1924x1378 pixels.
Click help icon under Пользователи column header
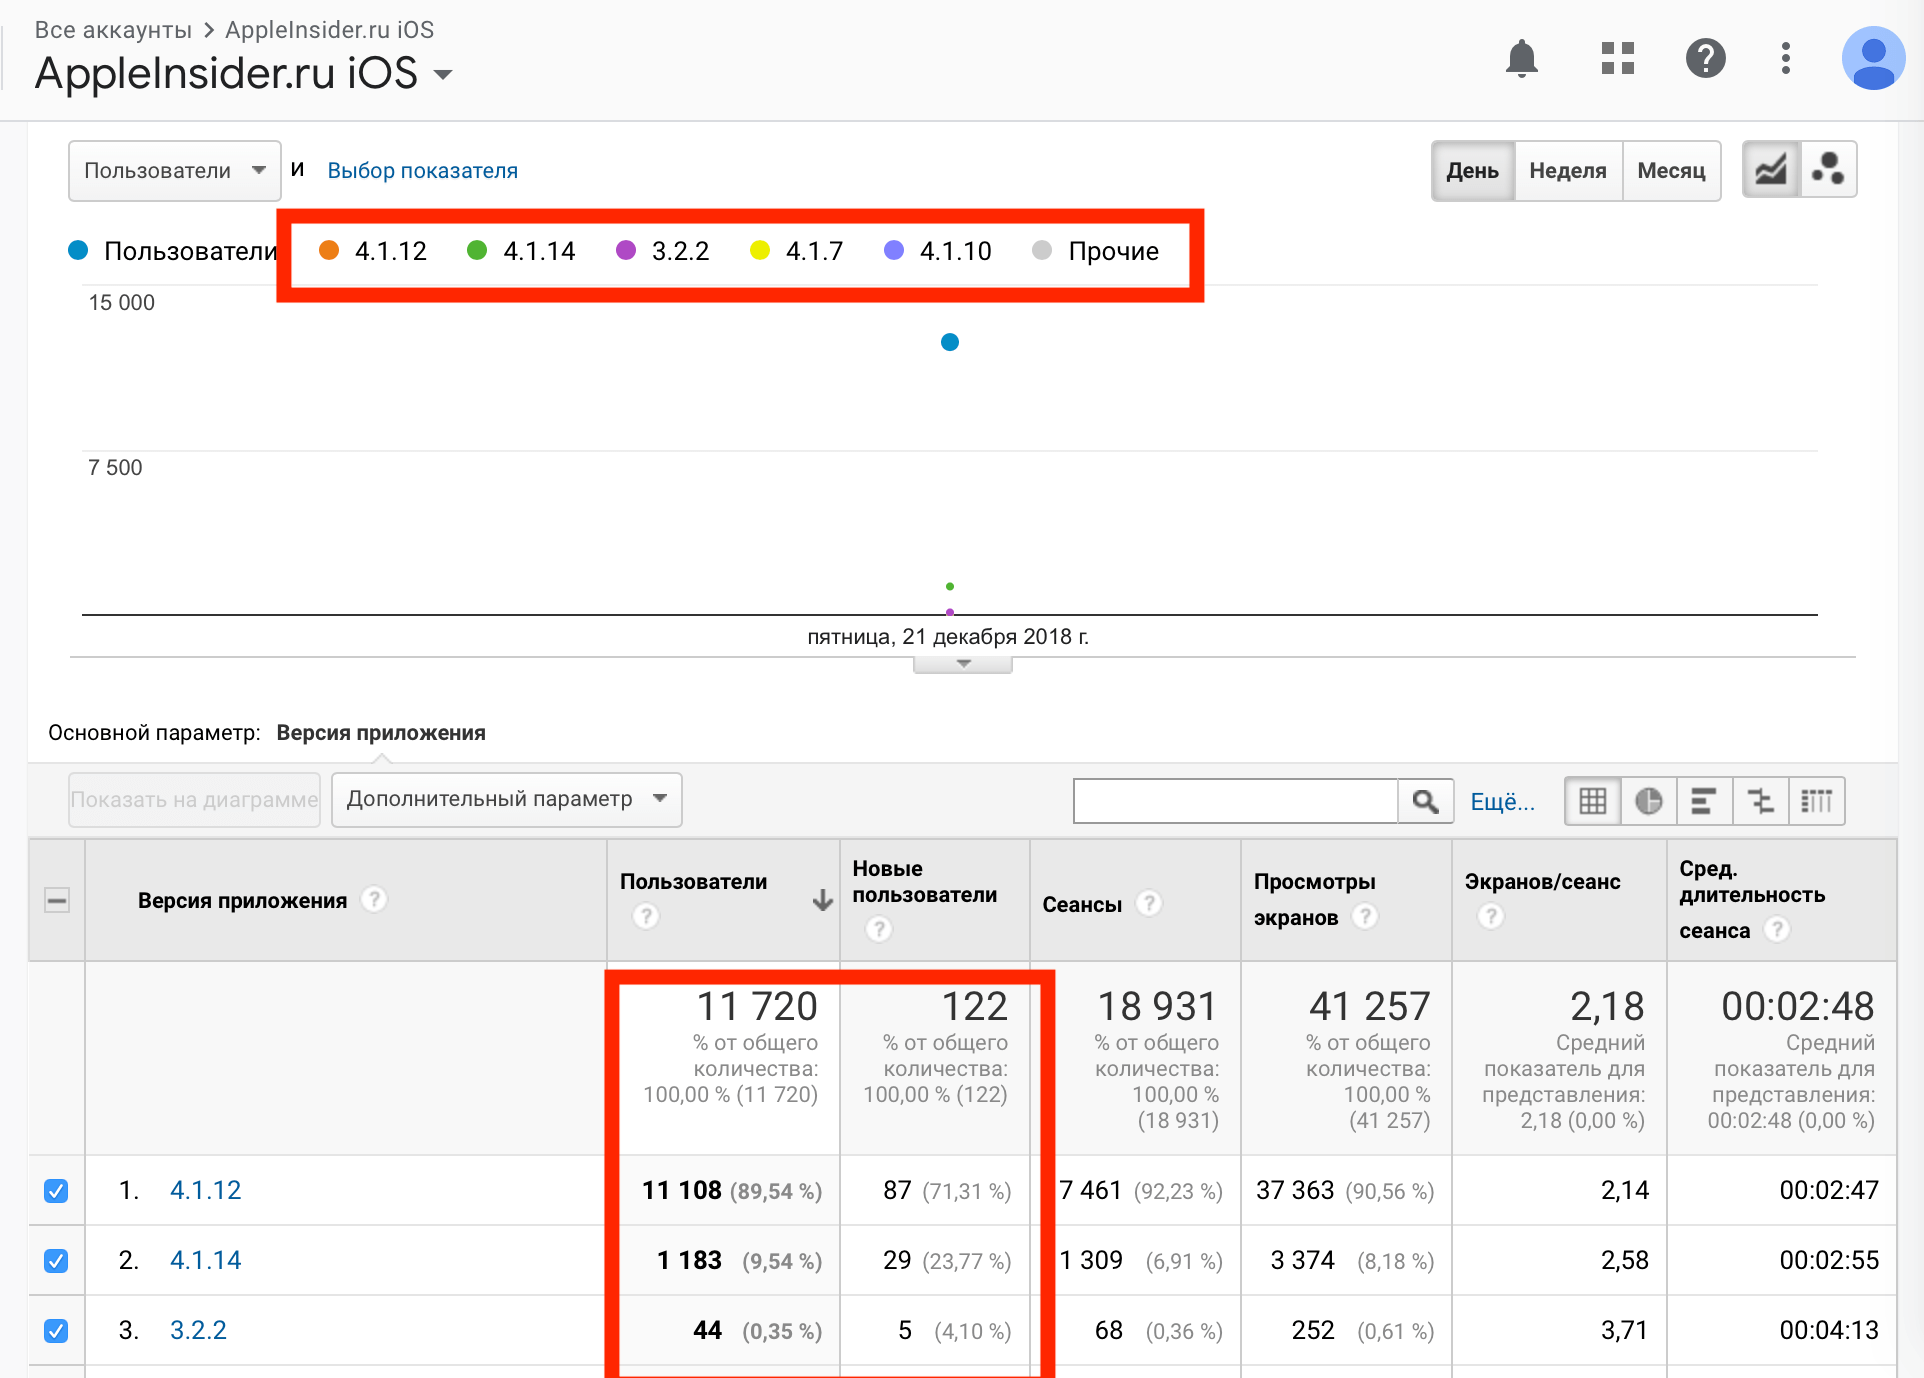[646, 916]
